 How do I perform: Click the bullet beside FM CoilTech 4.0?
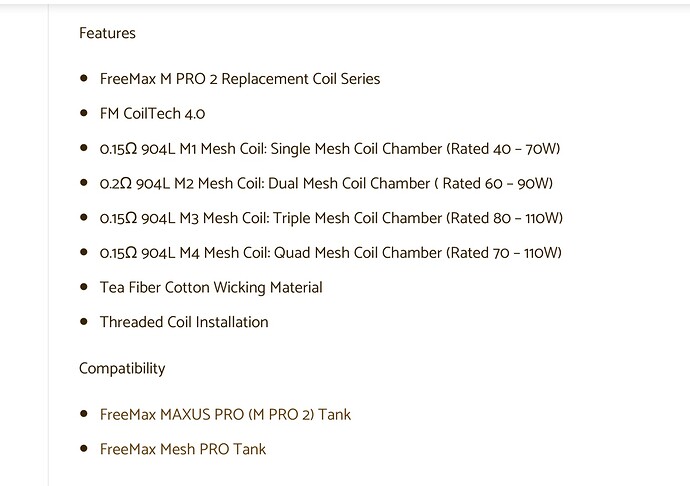[x=84, y=113]
